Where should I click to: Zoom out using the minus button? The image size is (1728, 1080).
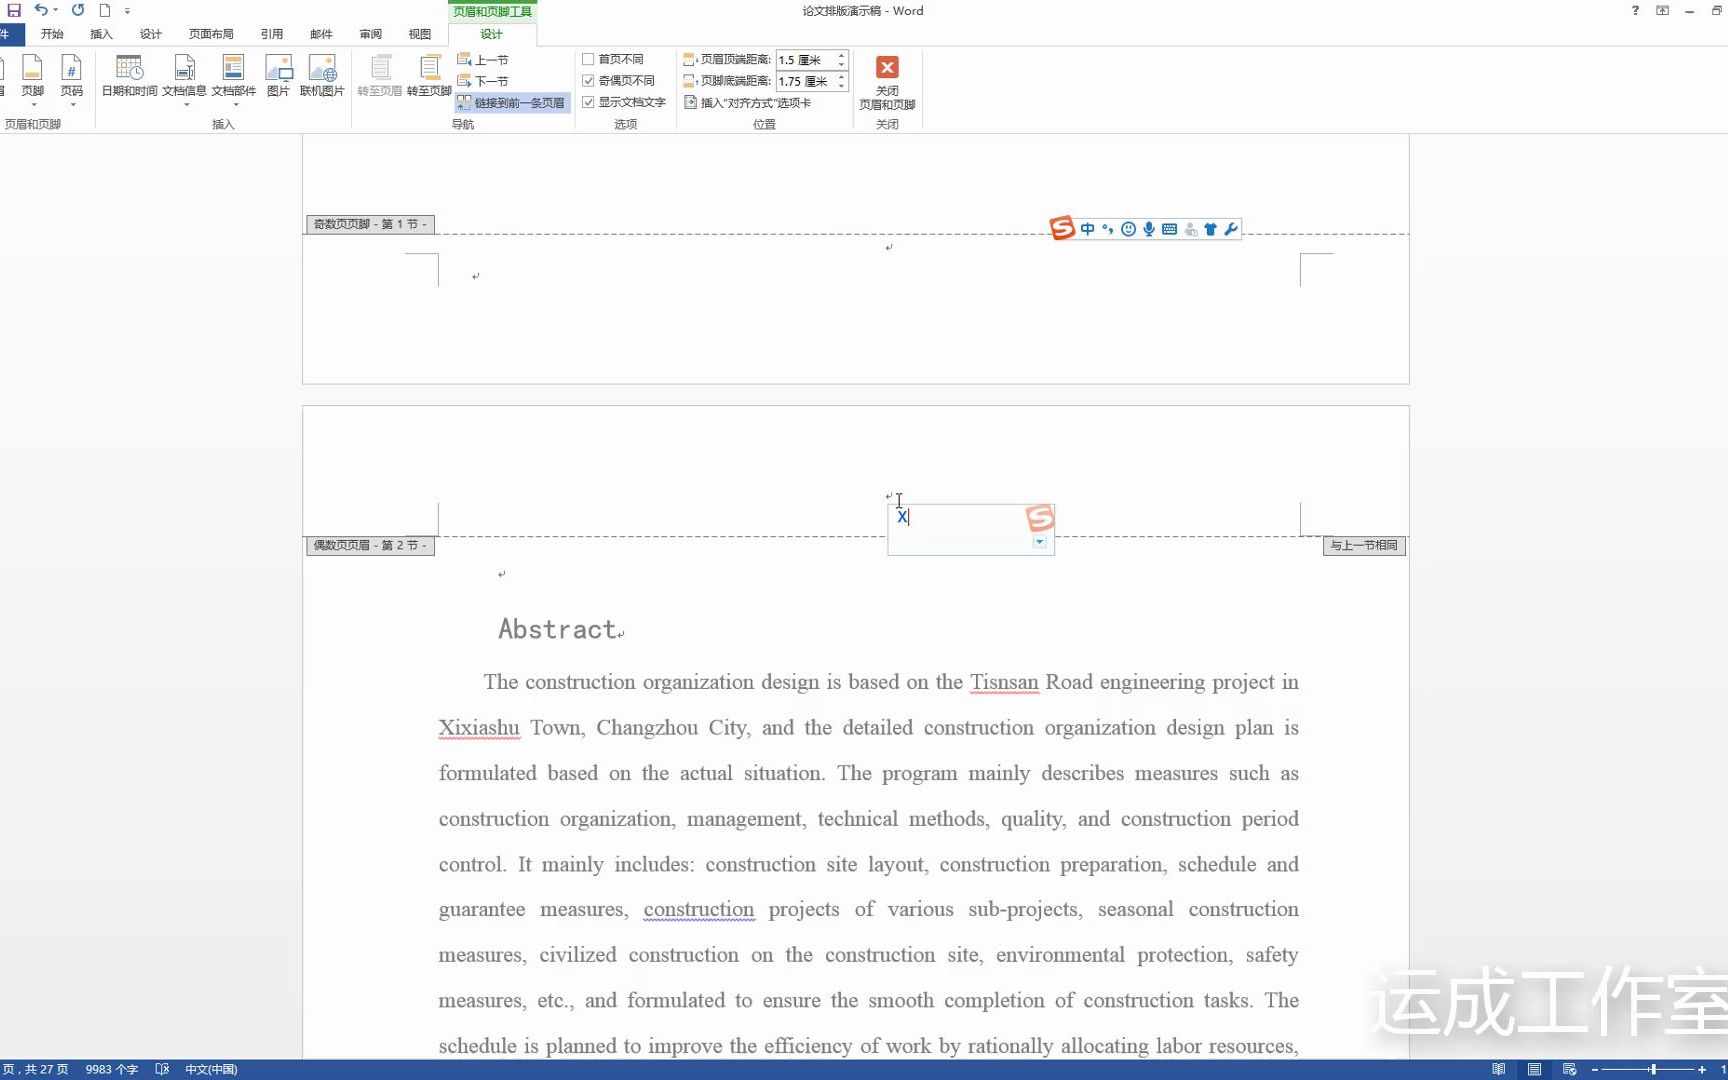(x=1595, y=1069)
